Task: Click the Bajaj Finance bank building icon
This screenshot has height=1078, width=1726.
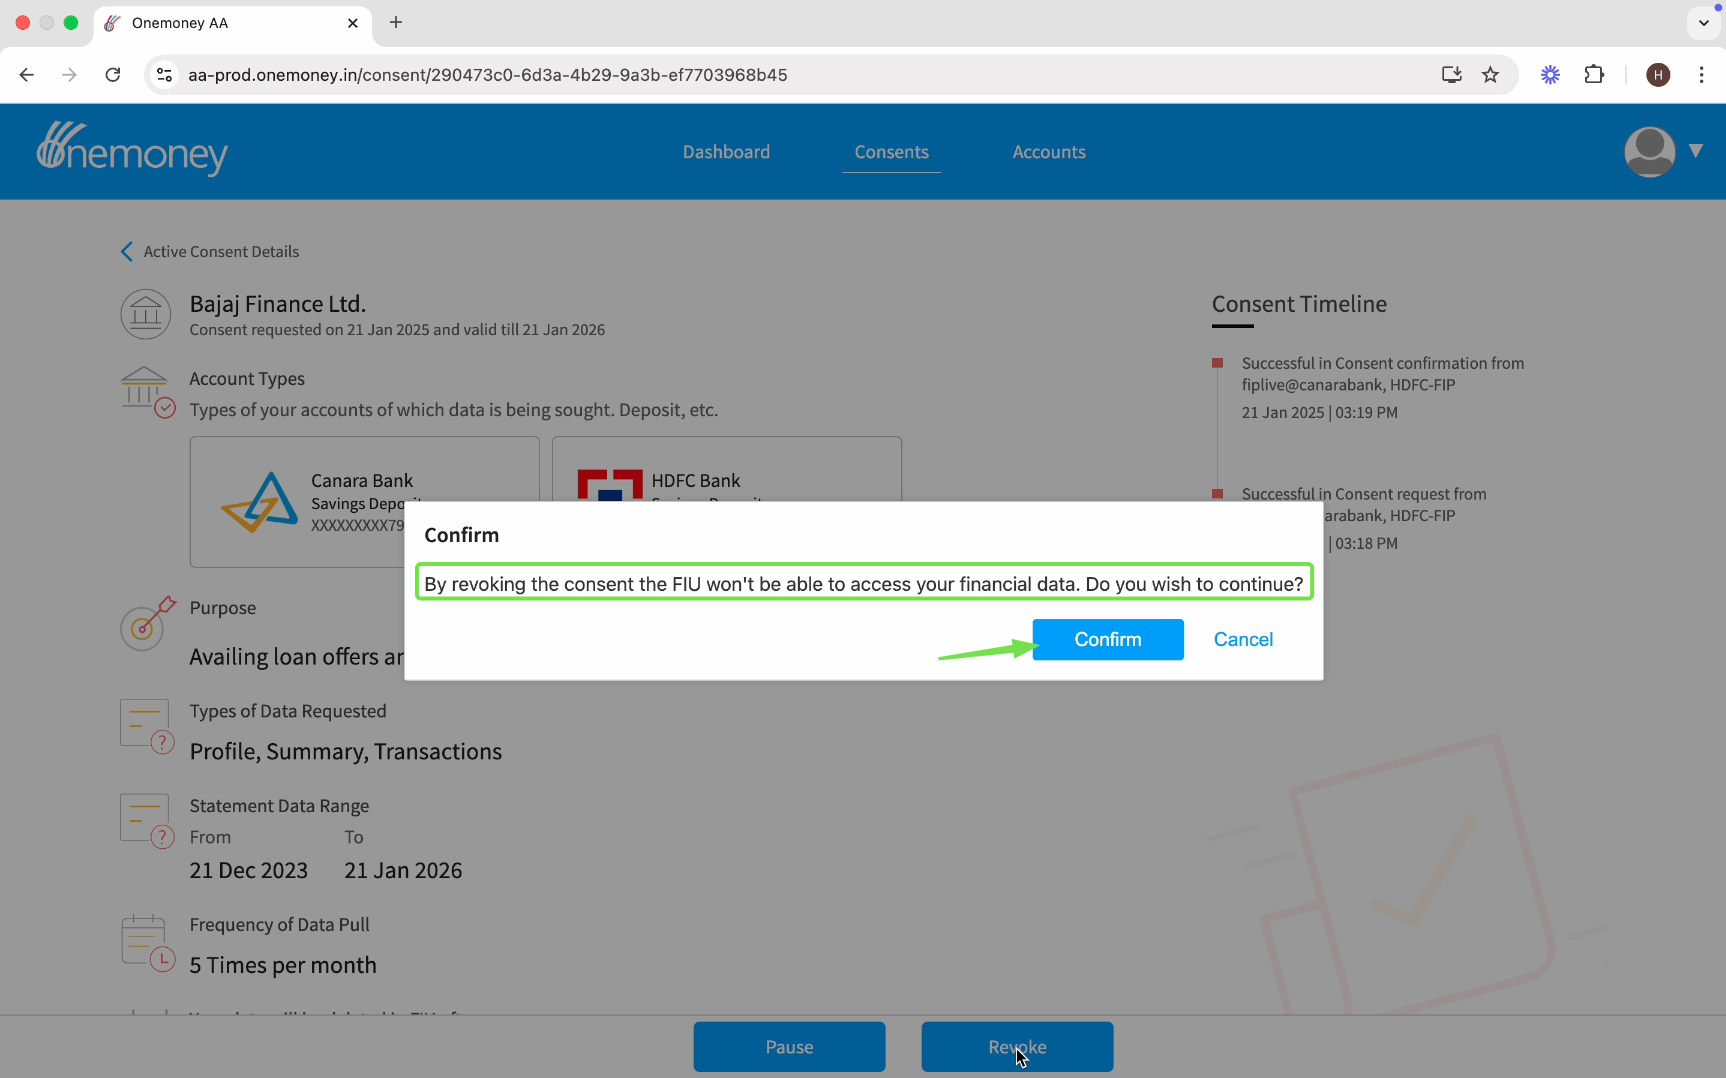Action: point(146,314)
